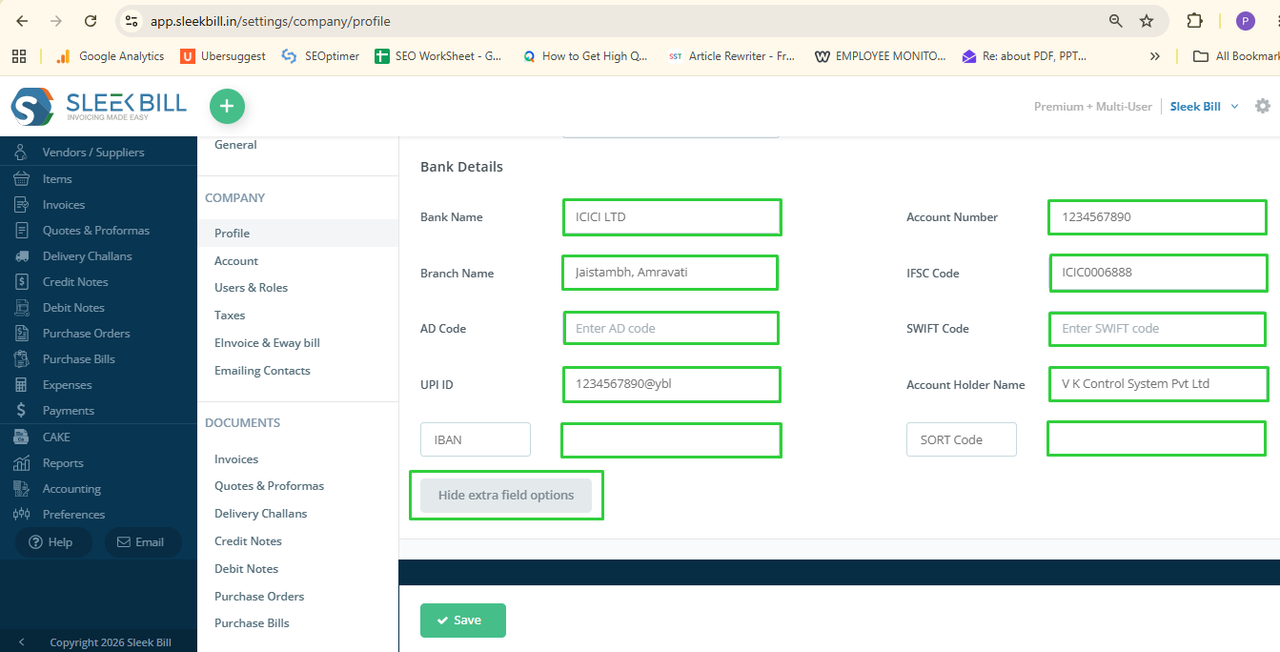Open the Profile settings page

click(x=232, y=233)
